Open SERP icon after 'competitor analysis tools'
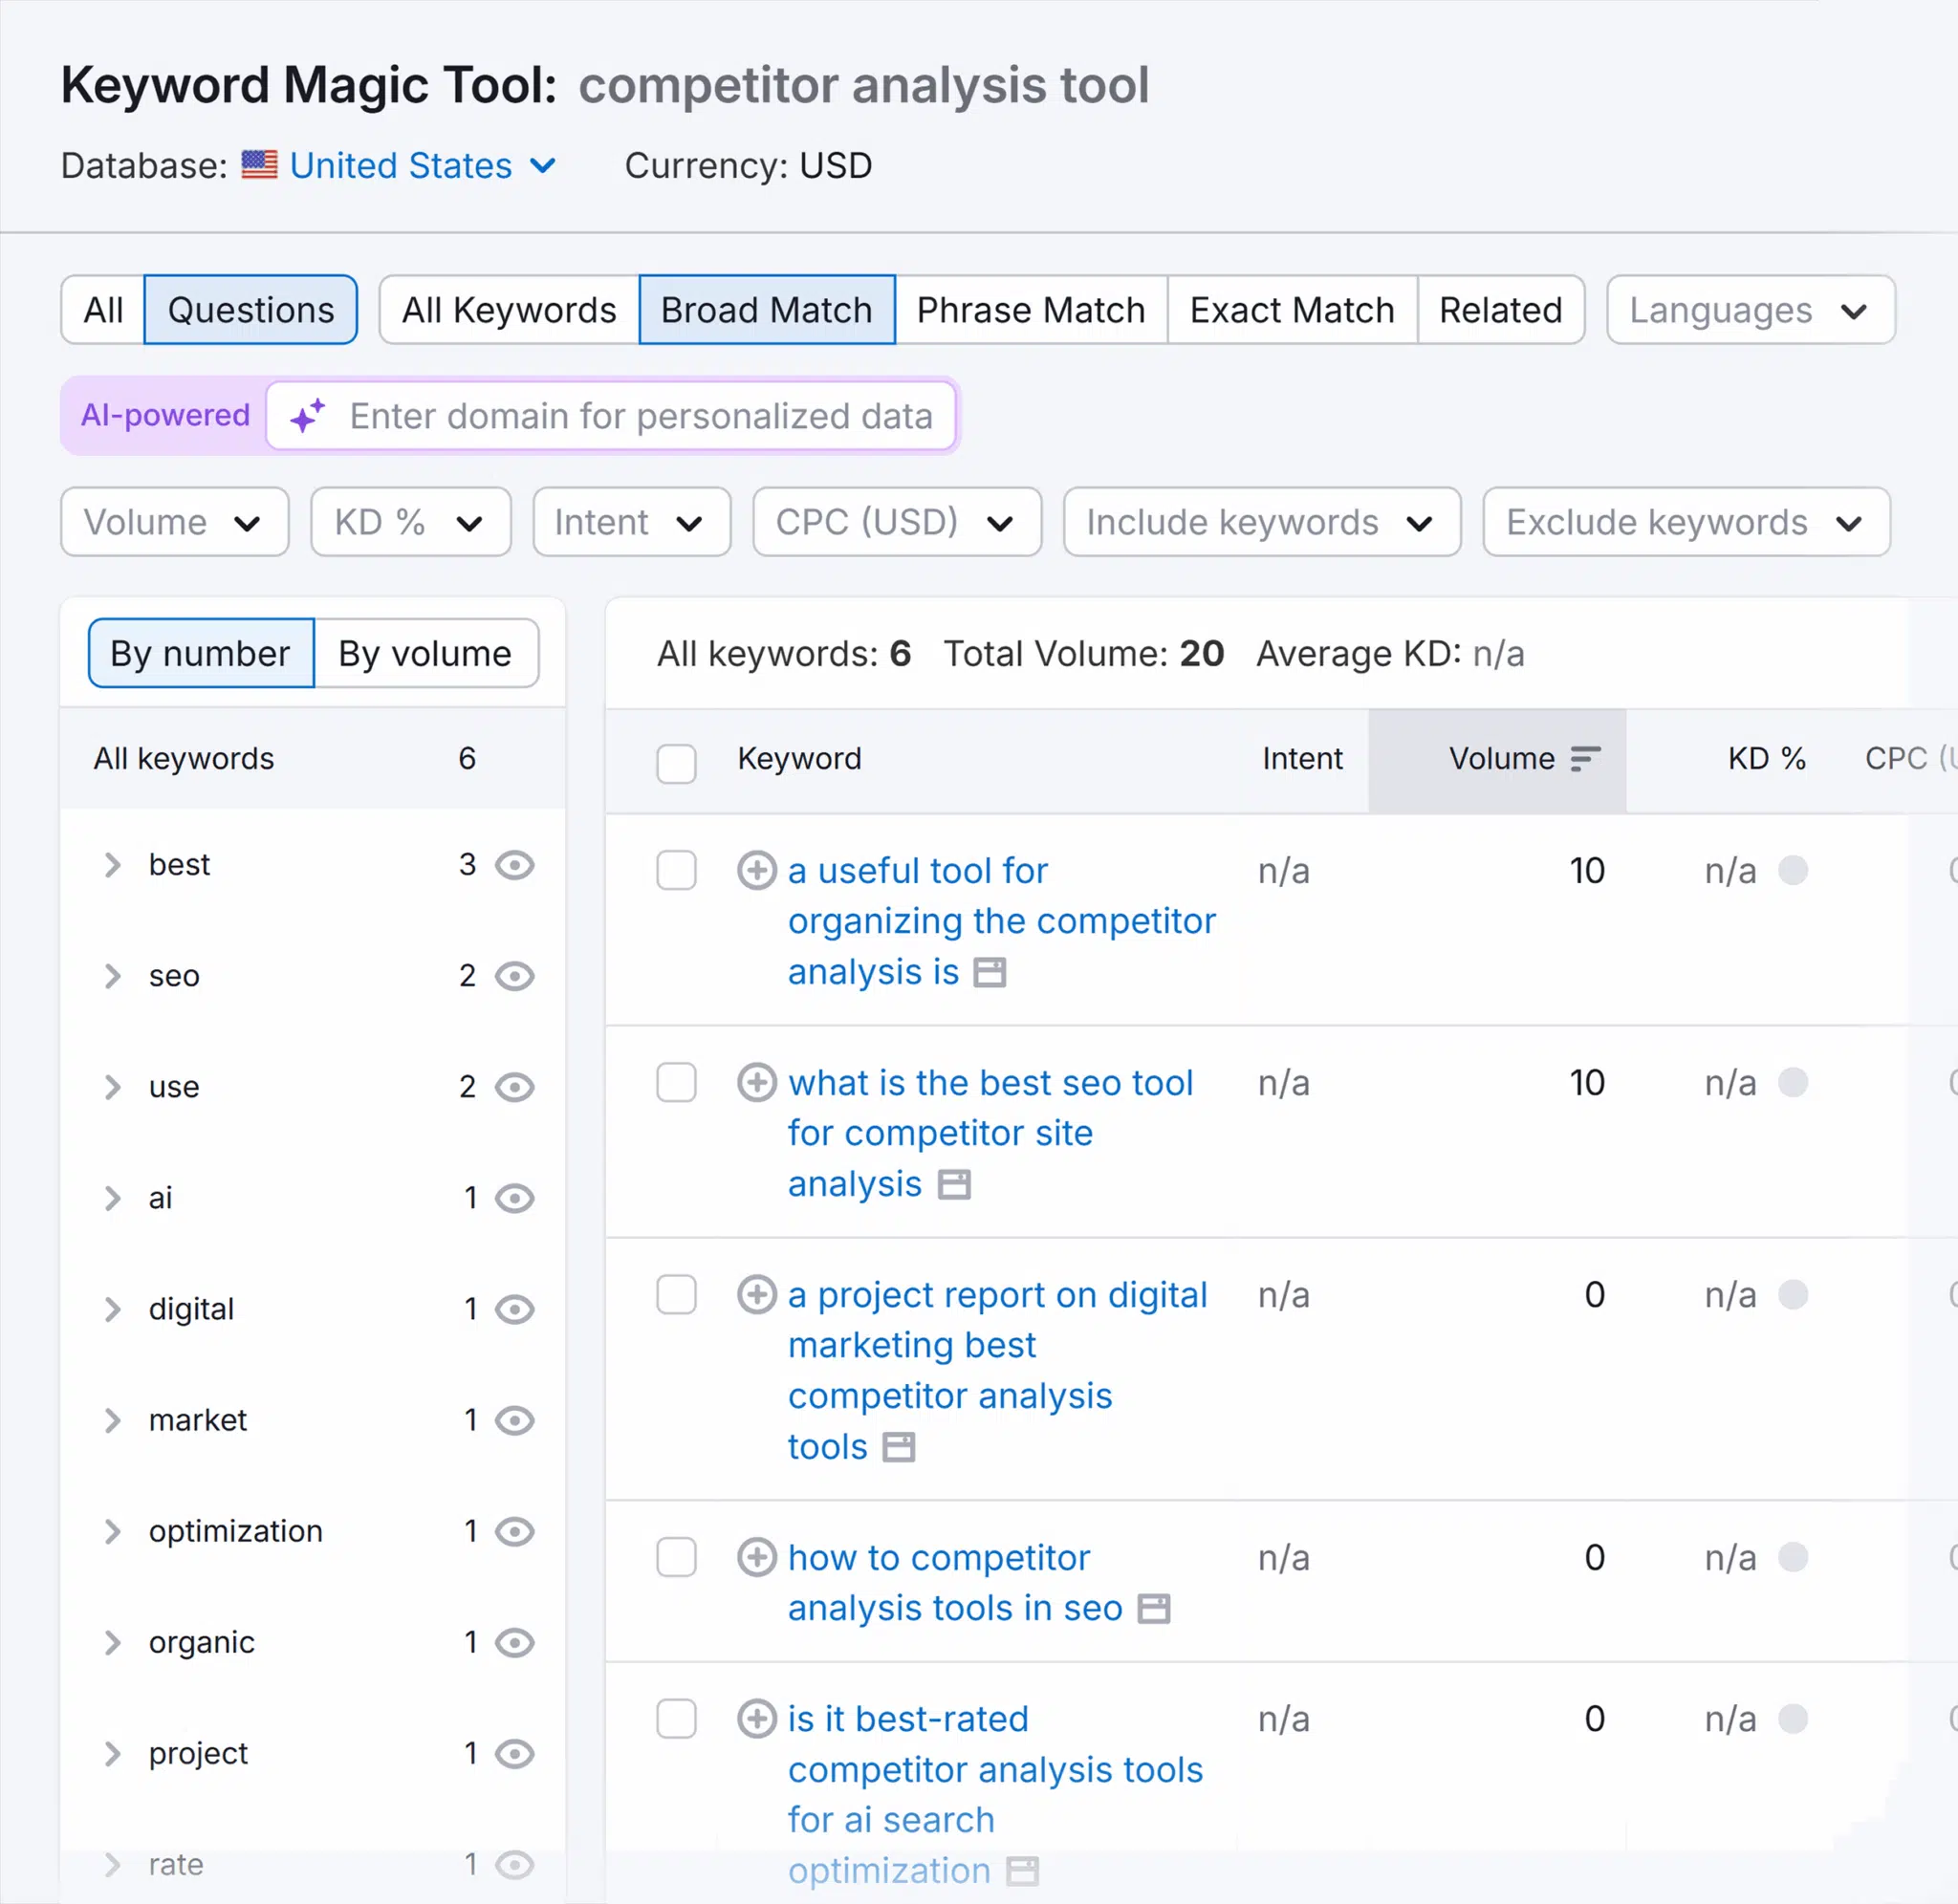Viewport: 1958px width, 1904px height. 898,1447
